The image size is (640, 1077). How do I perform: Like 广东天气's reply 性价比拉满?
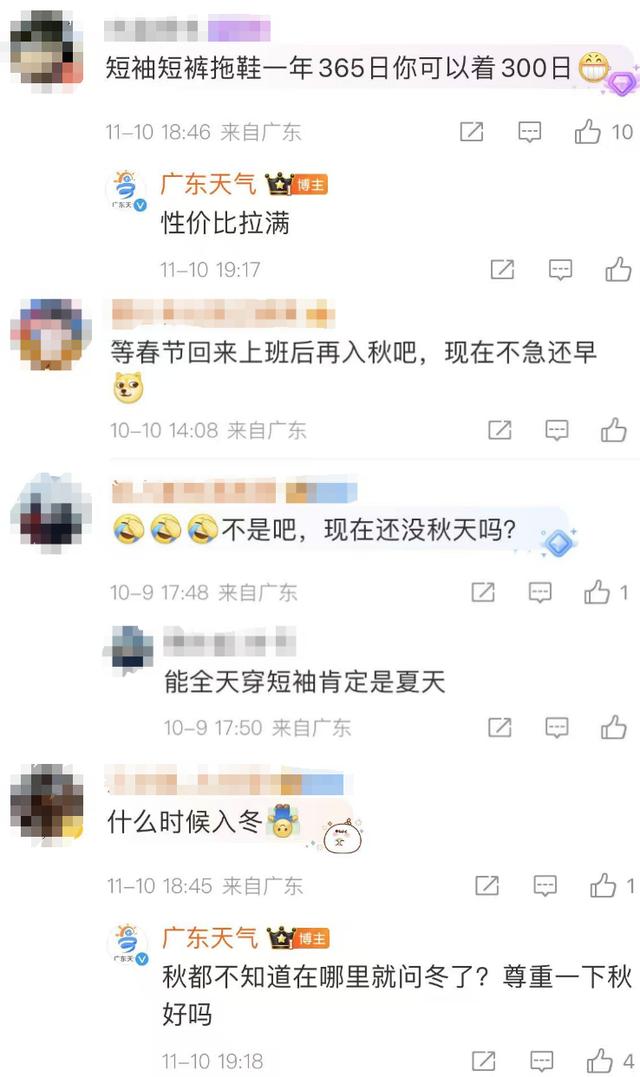coord(618,269)
